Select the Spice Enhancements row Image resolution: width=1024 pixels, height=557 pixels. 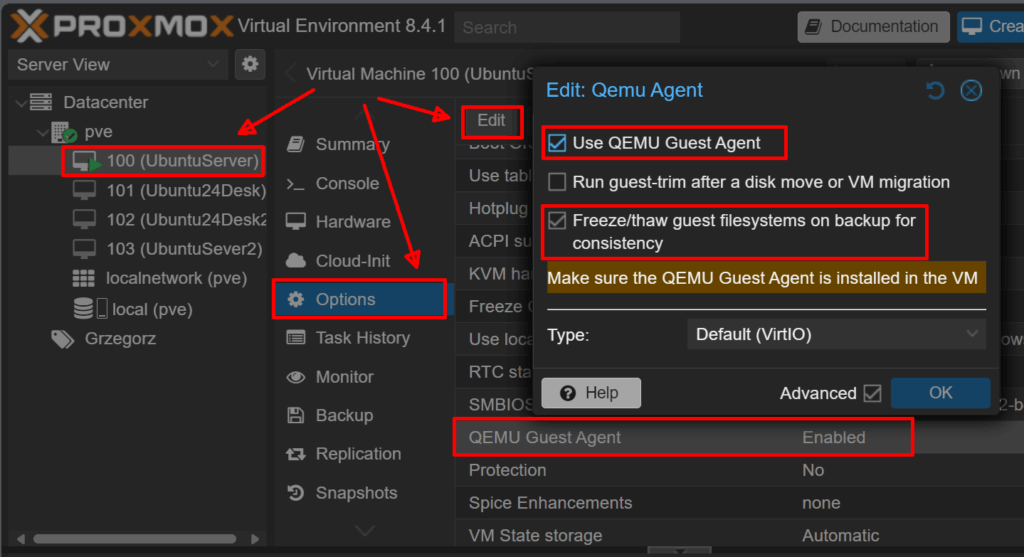pos(739,503)
